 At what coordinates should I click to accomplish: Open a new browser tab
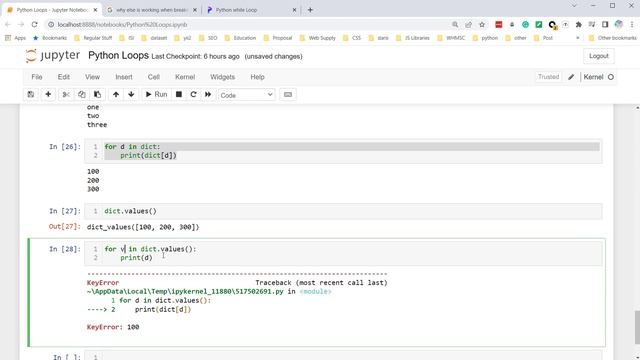(x=310, y=10)
